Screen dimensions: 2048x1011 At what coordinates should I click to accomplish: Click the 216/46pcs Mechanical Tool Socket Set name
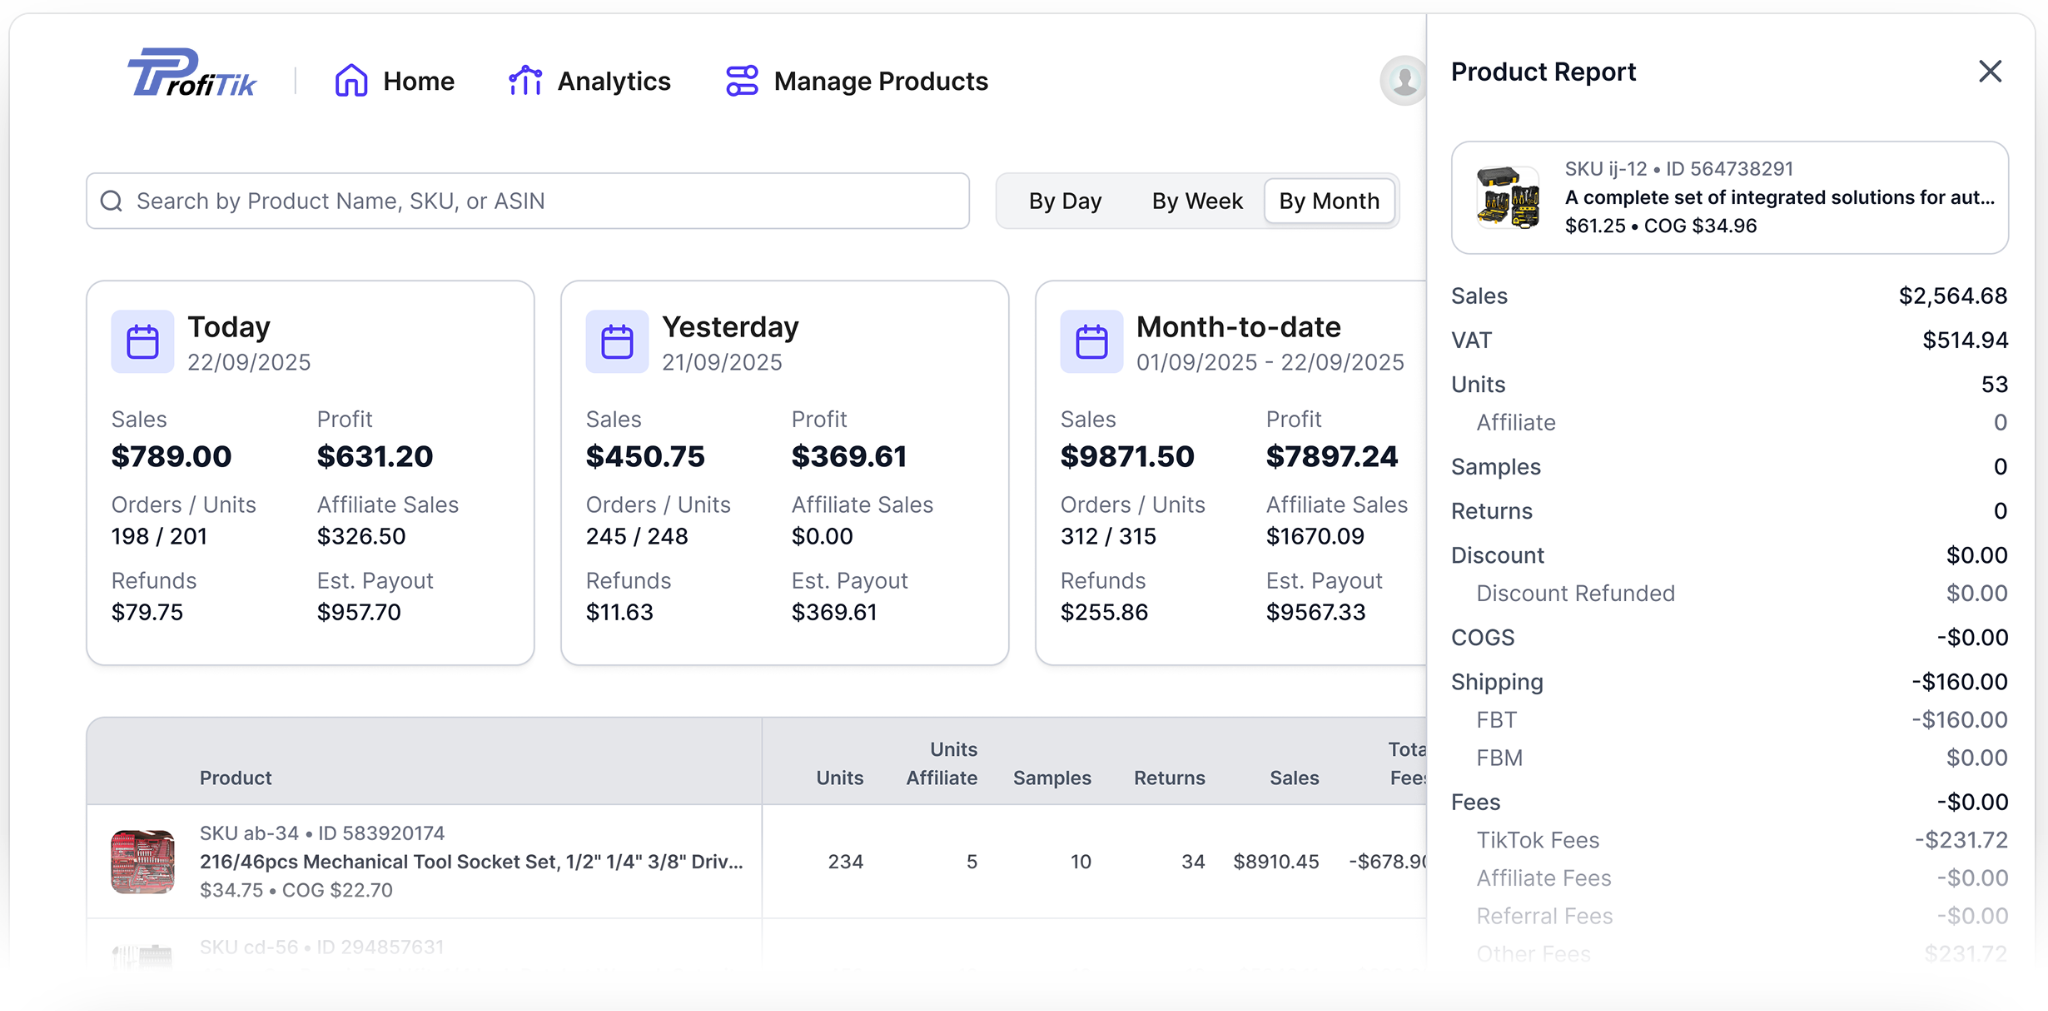click(x=471, y=862)
